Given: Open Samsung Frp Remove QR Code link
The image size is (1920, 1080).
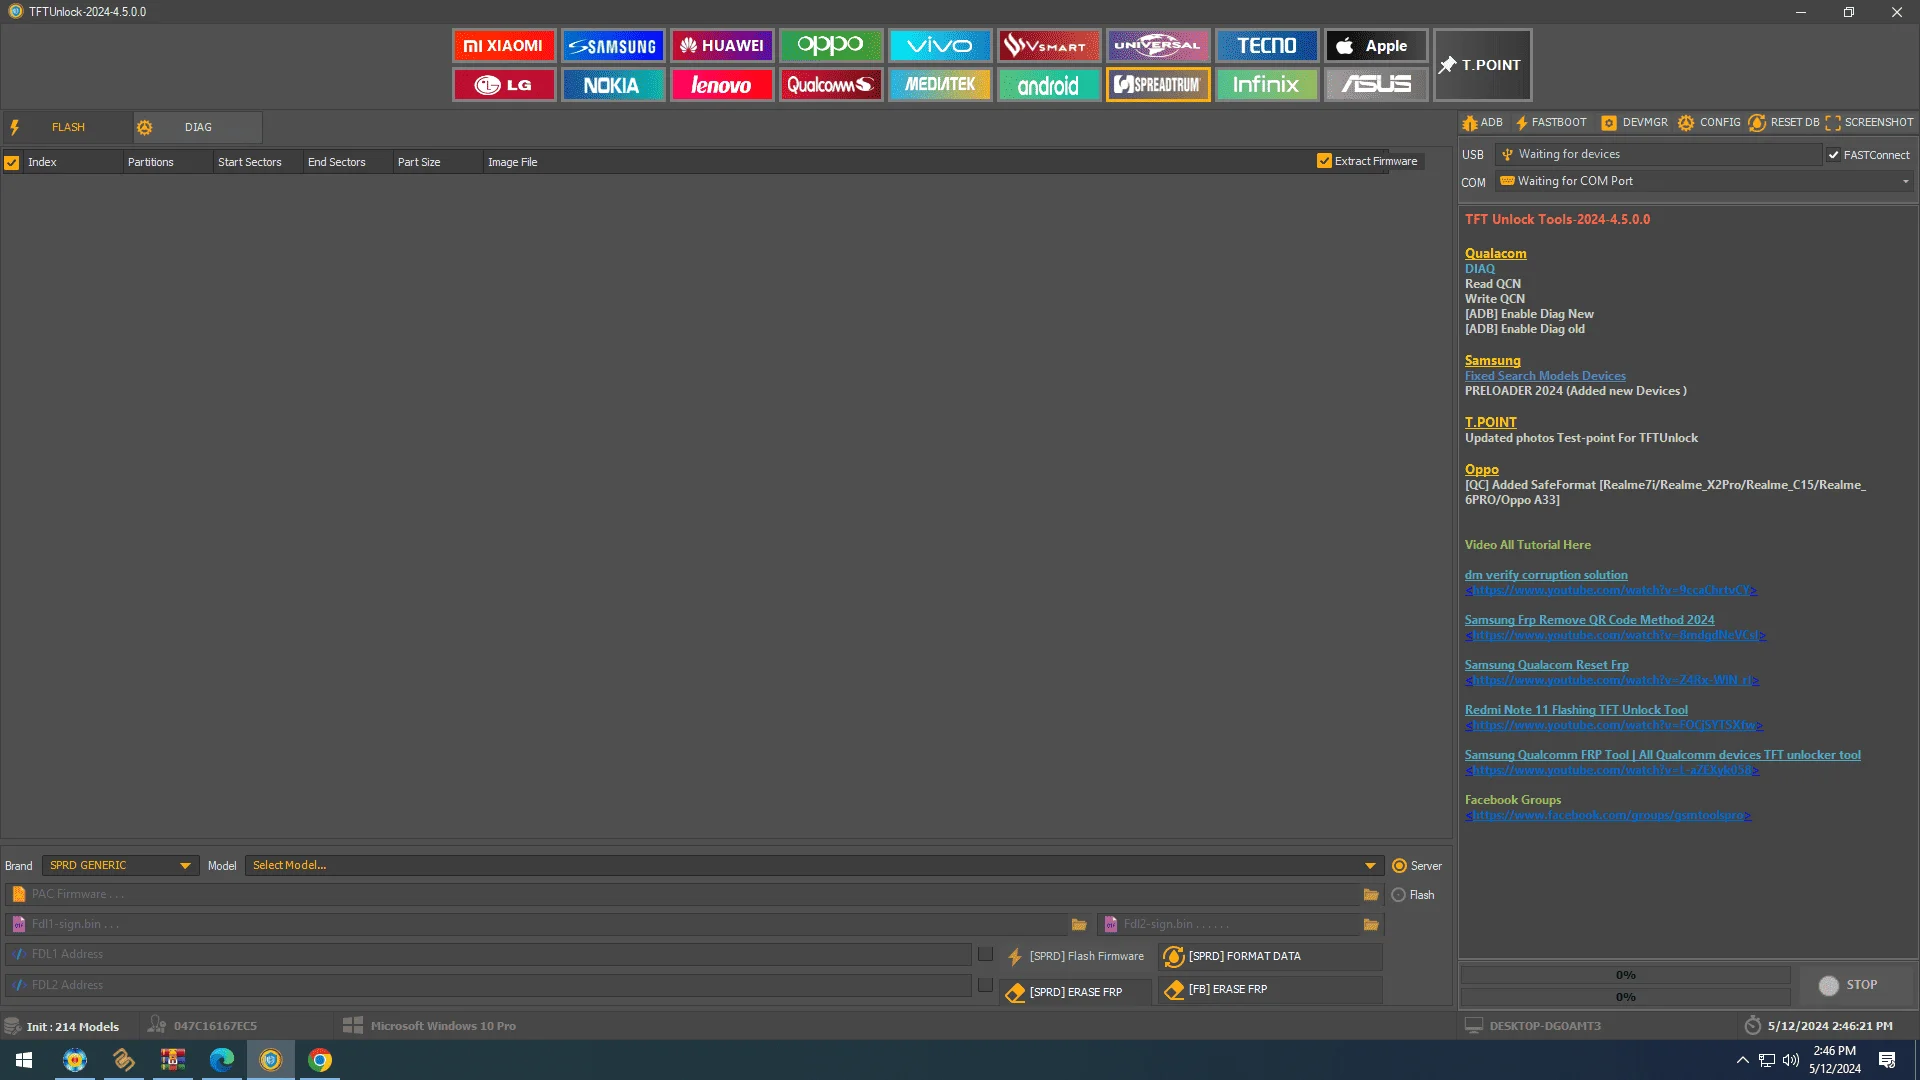Looking at the screenshot, I should [1589, 620].
